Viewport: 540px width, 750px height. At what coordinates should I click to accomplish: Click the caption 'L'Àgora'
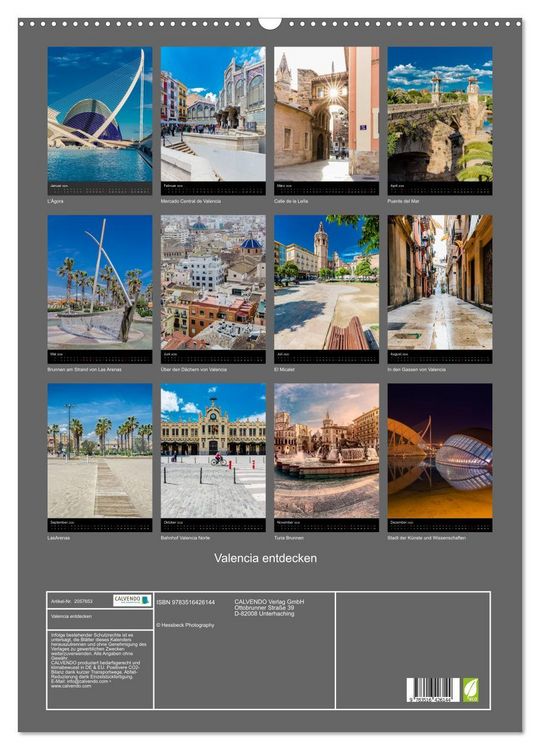pos(55,201)
